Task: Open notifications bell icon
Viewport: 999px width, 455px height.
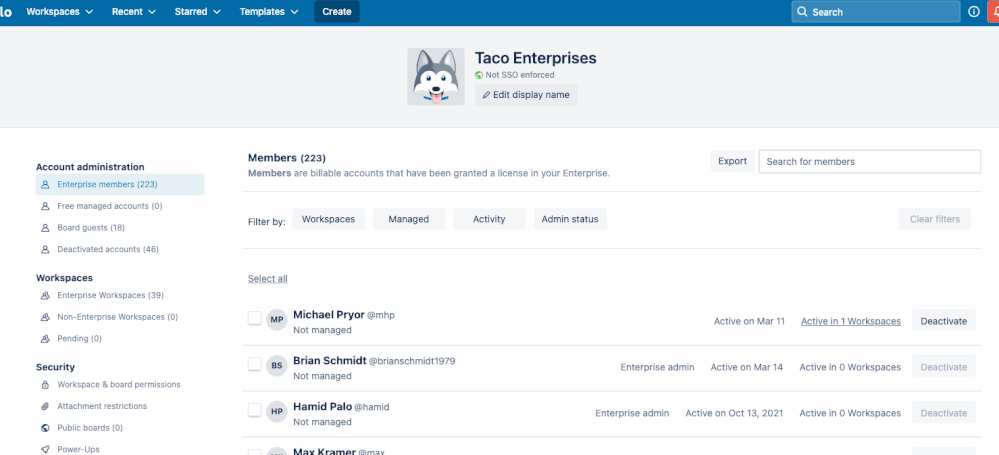Action: (x=993, y=11)
